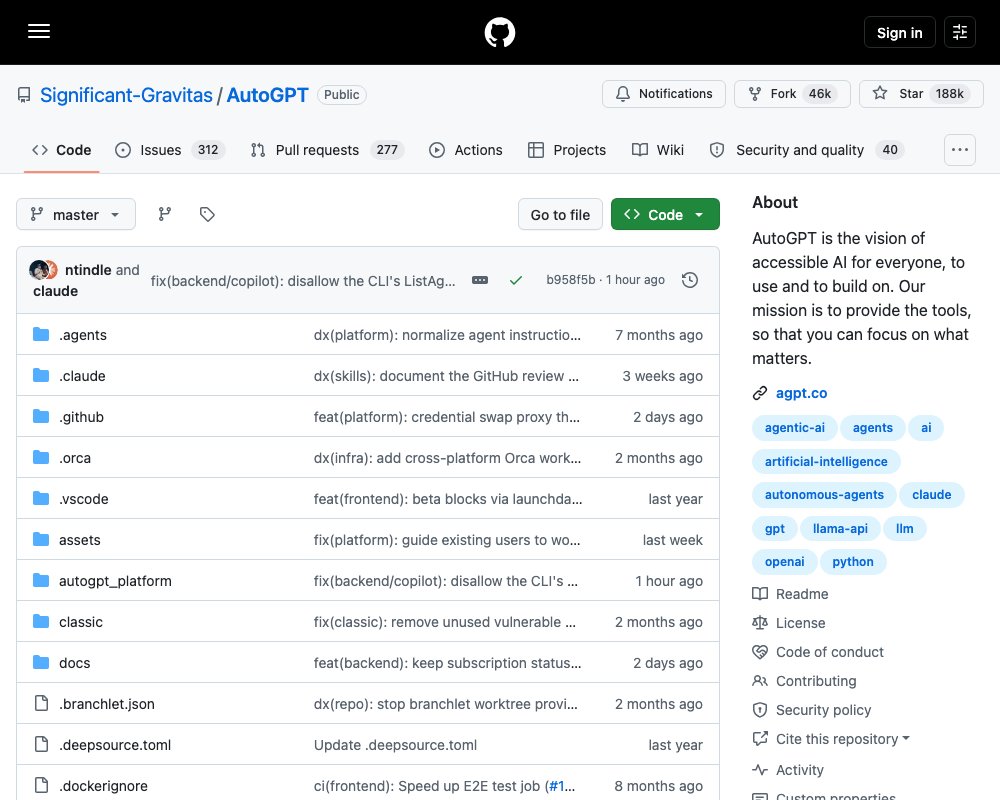Fork the repository with the Fork button
The width and height of the screenshot is (1000, 800).
(792, 94)
